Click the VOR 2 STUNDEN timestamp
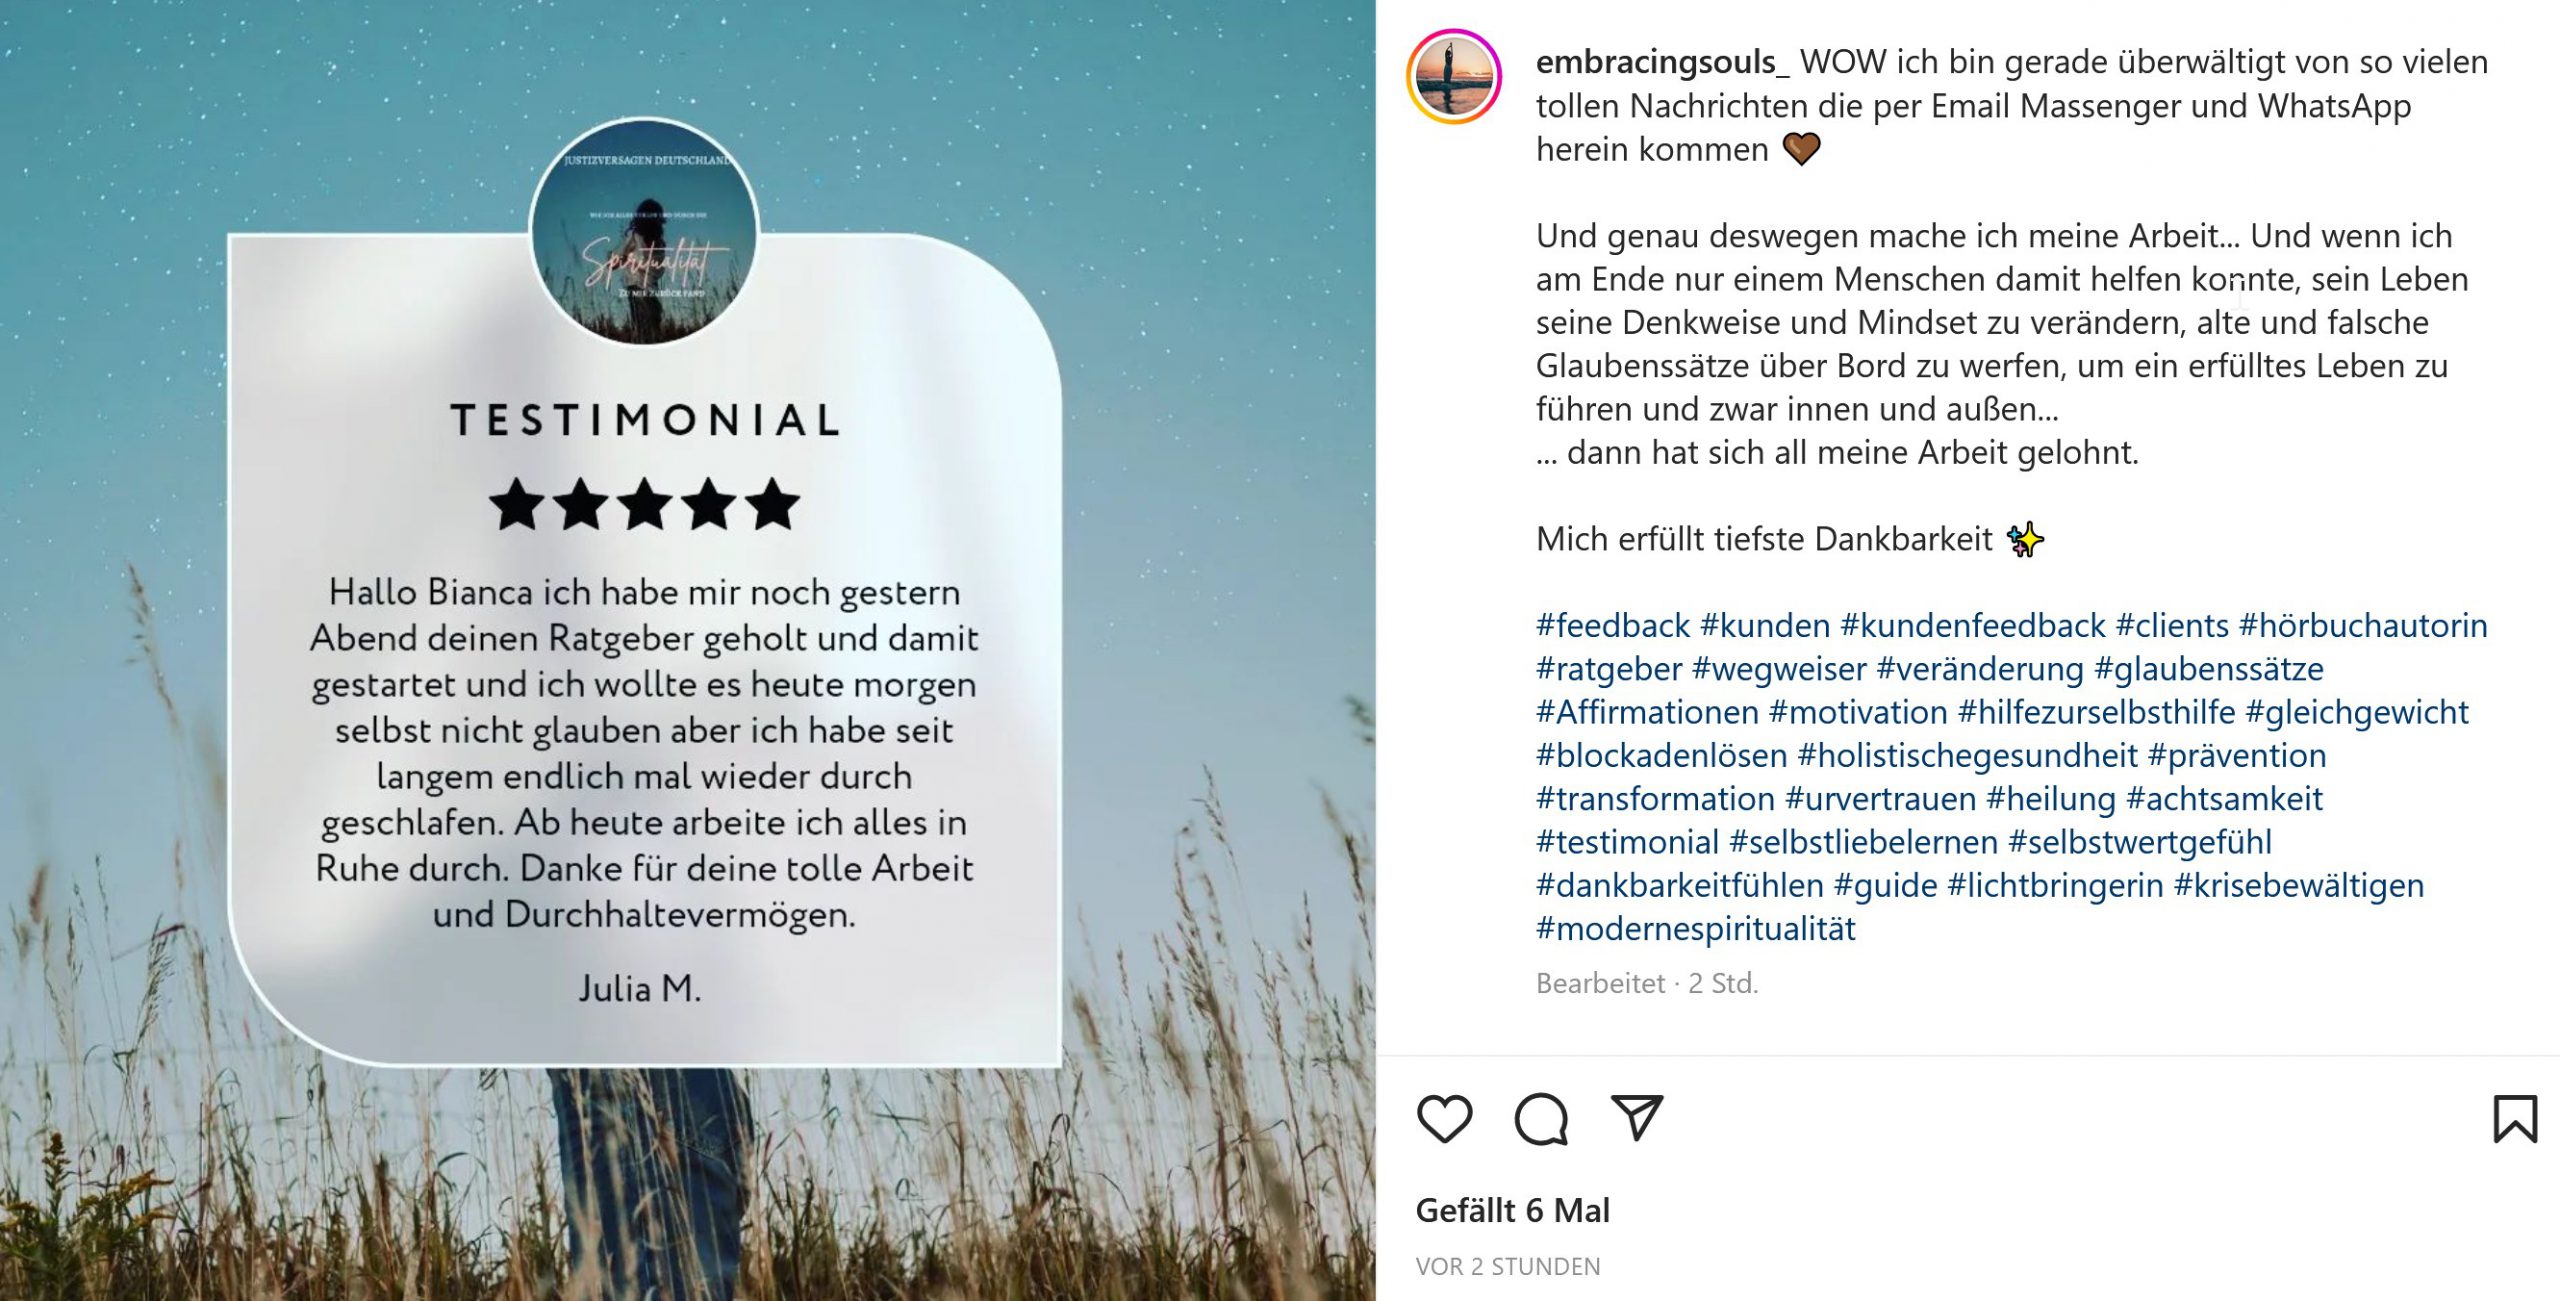This screenshot has height=1301, width=2560. click(1507, 1266)
